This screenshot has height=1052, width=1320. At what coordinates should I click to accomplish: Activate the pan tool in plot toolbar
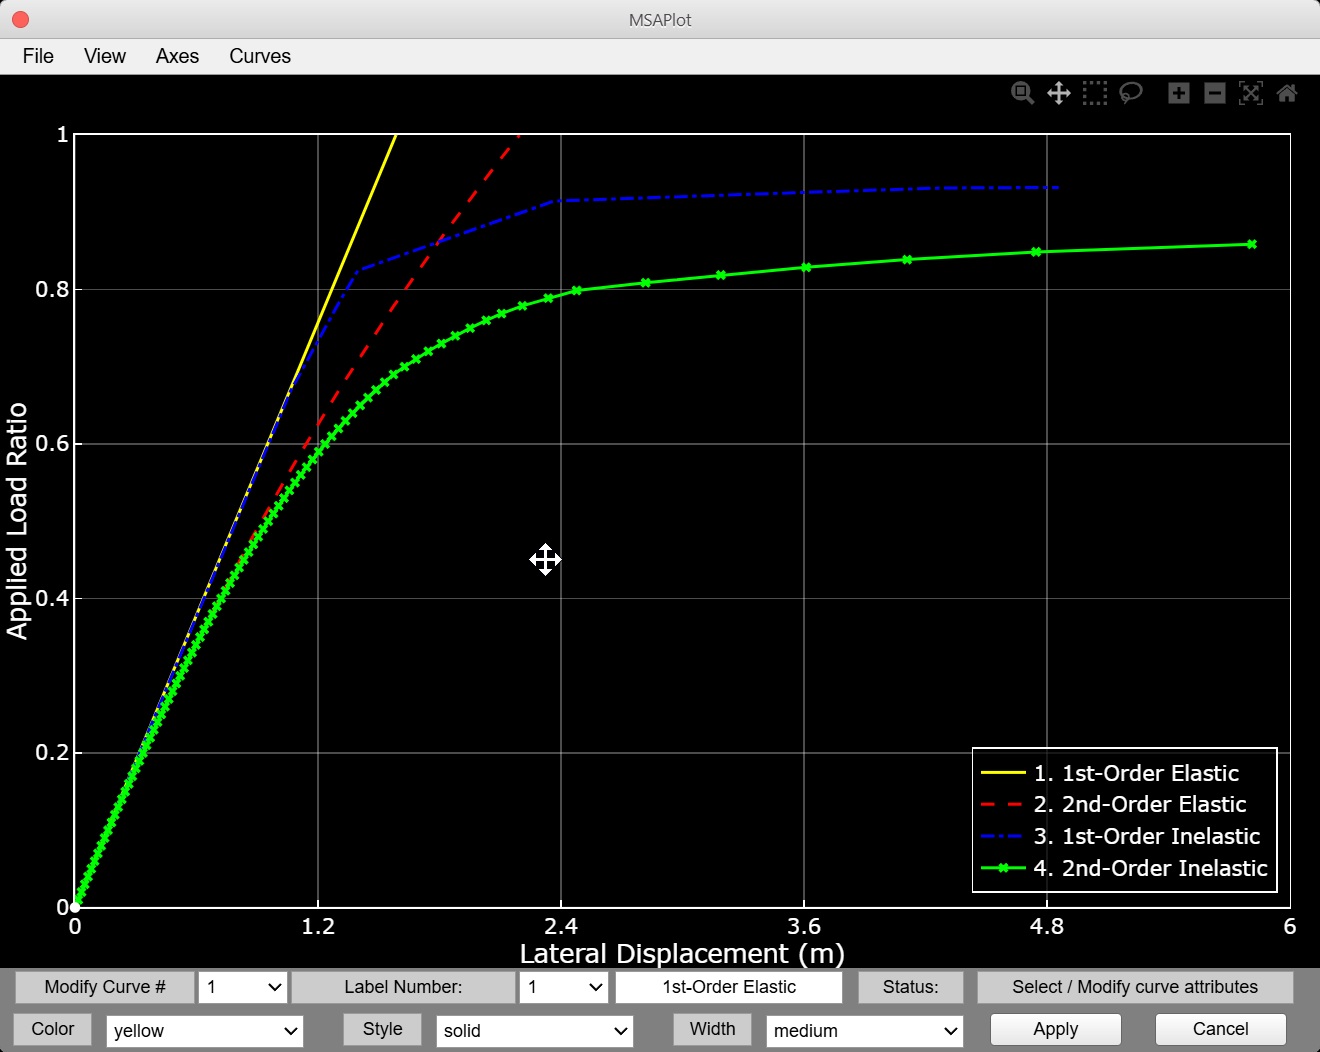[x=1058, y=93]
